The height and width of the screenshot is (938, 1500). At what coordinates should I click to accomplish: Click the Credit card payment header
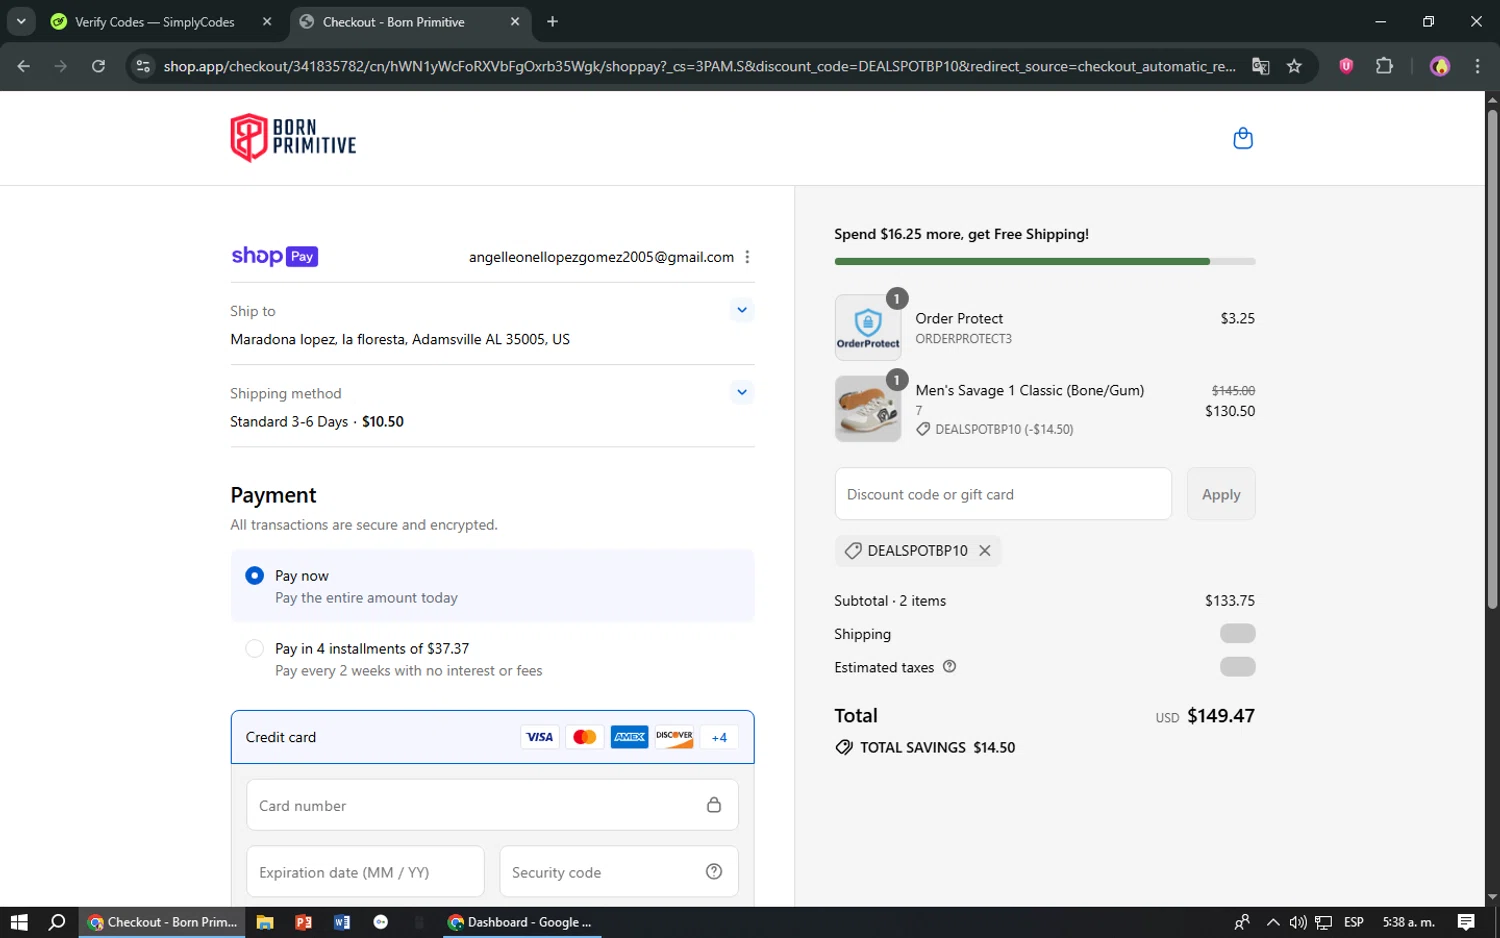pos(492,737)
